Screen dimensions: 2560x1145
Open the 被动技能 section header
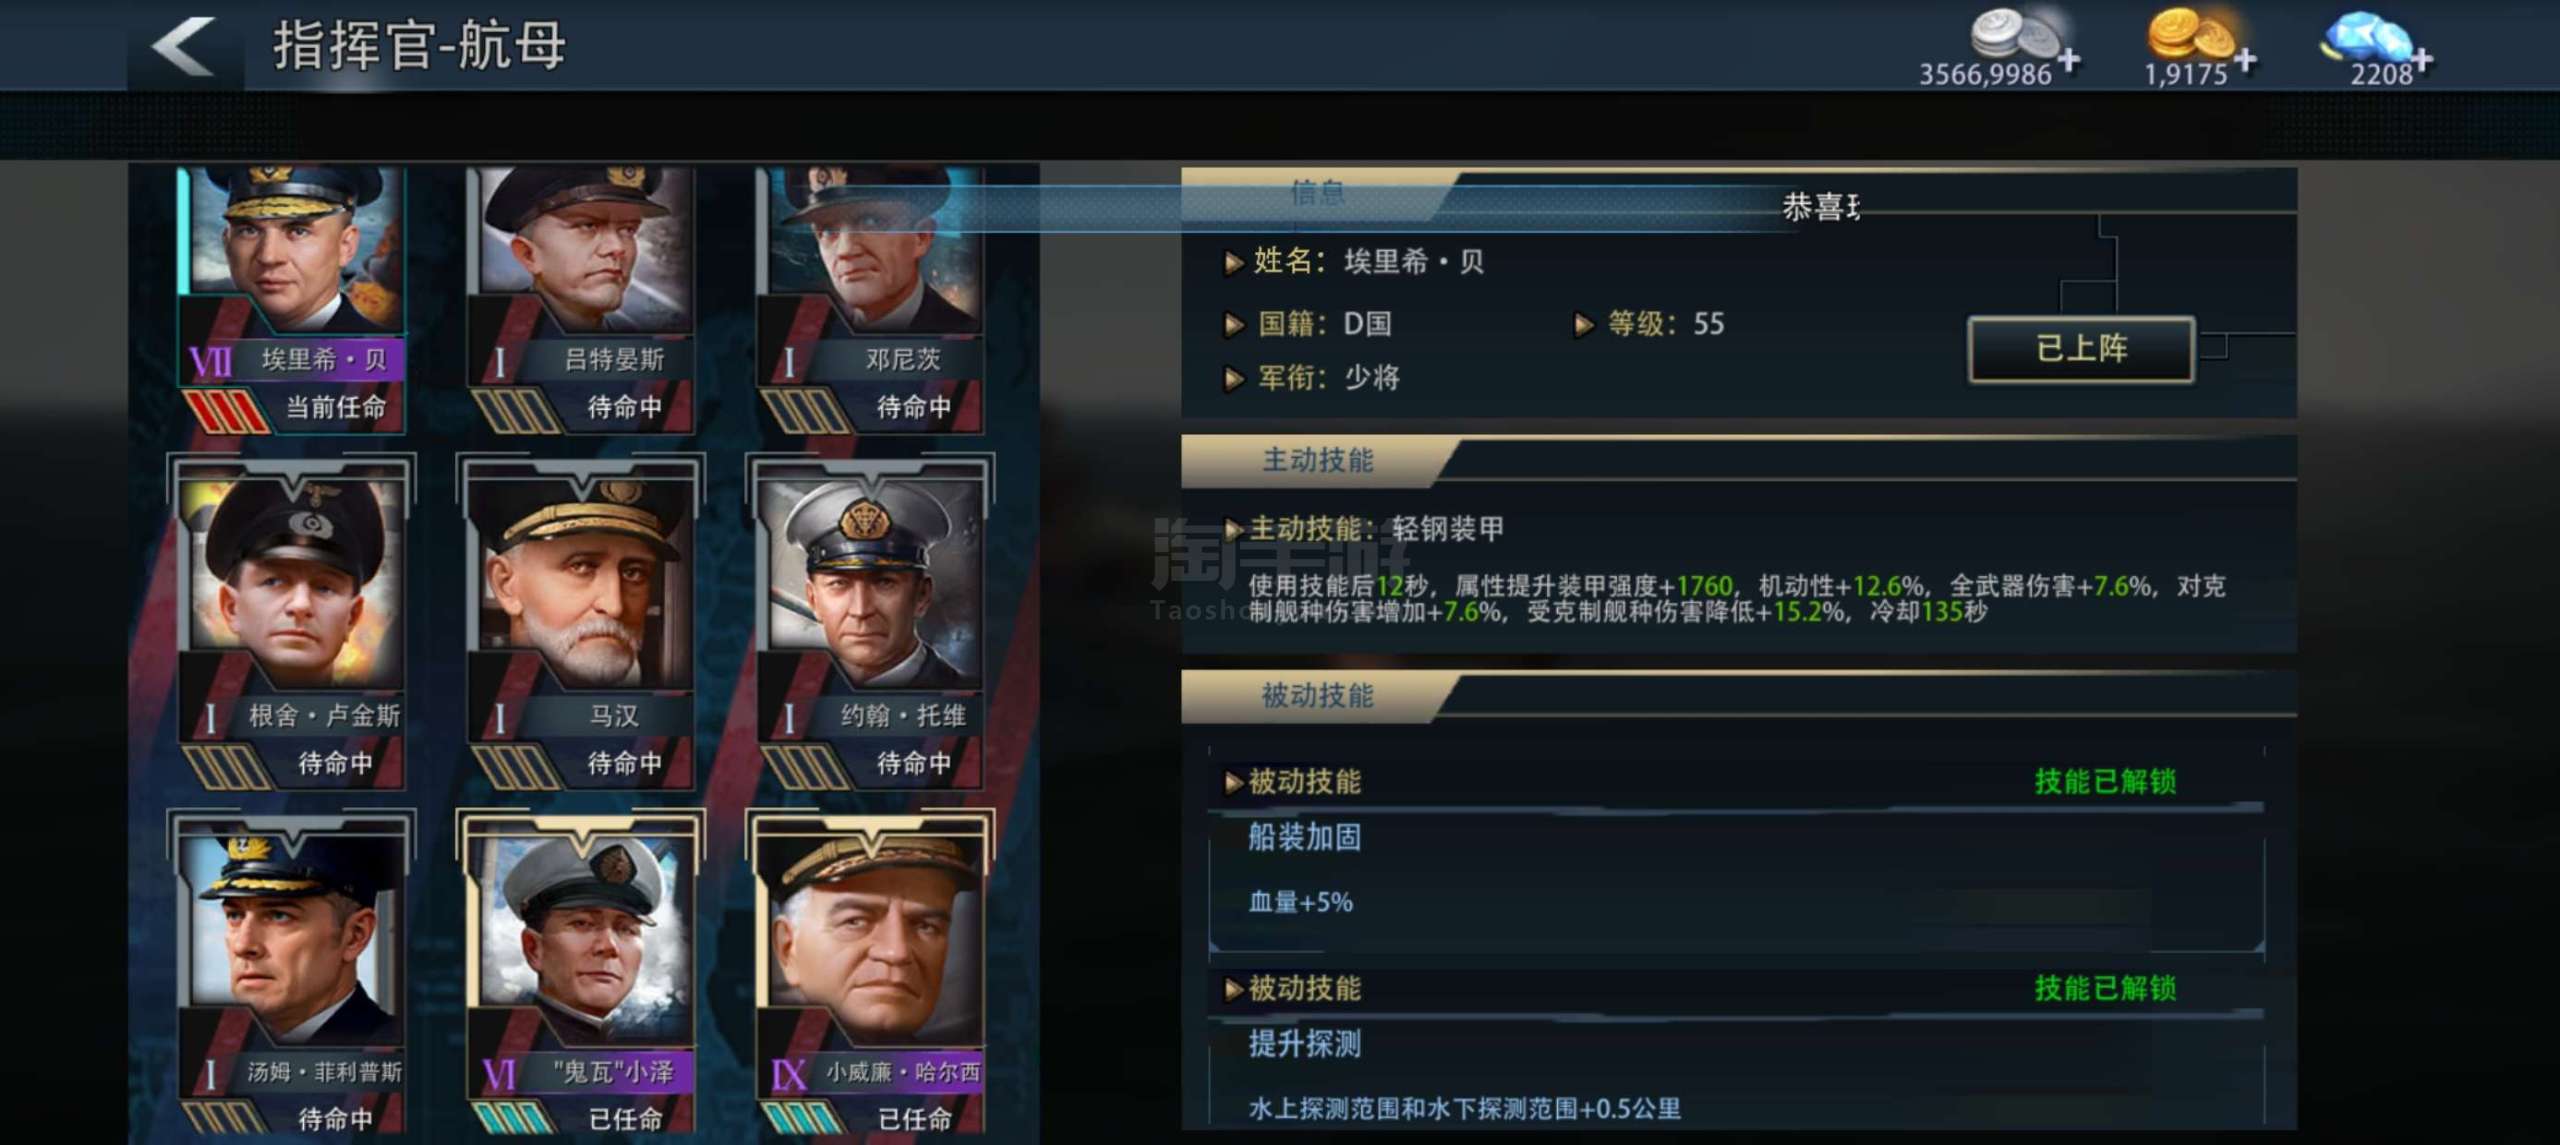coord(1318,696)
